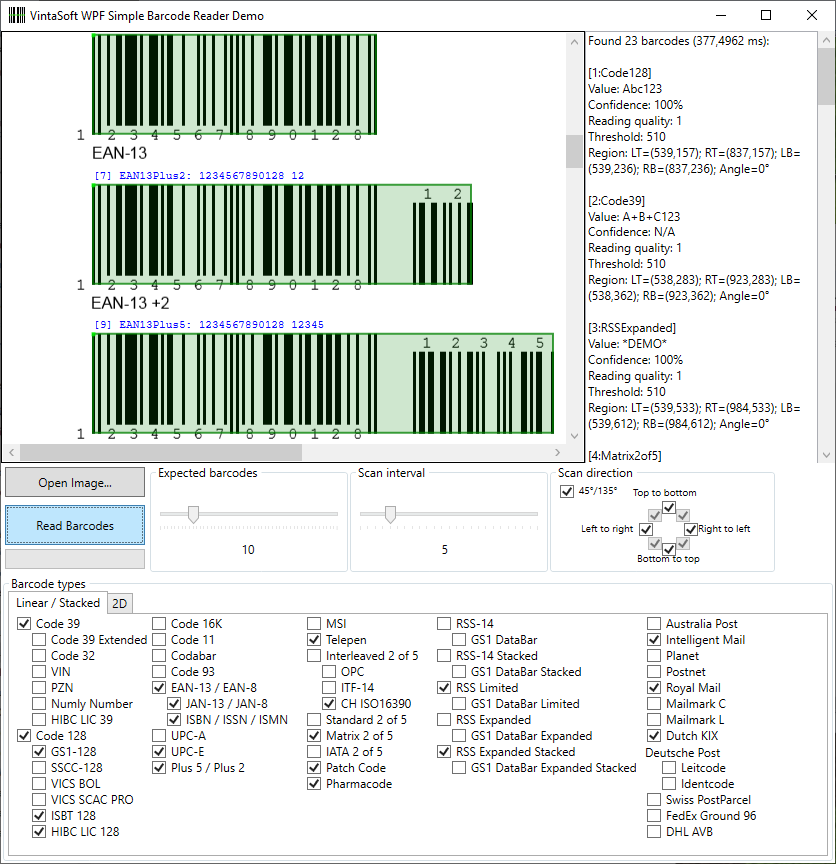836x864 pixels.
Task: Disable the GS1-128 checkbox
Action: tap(39, 751)
